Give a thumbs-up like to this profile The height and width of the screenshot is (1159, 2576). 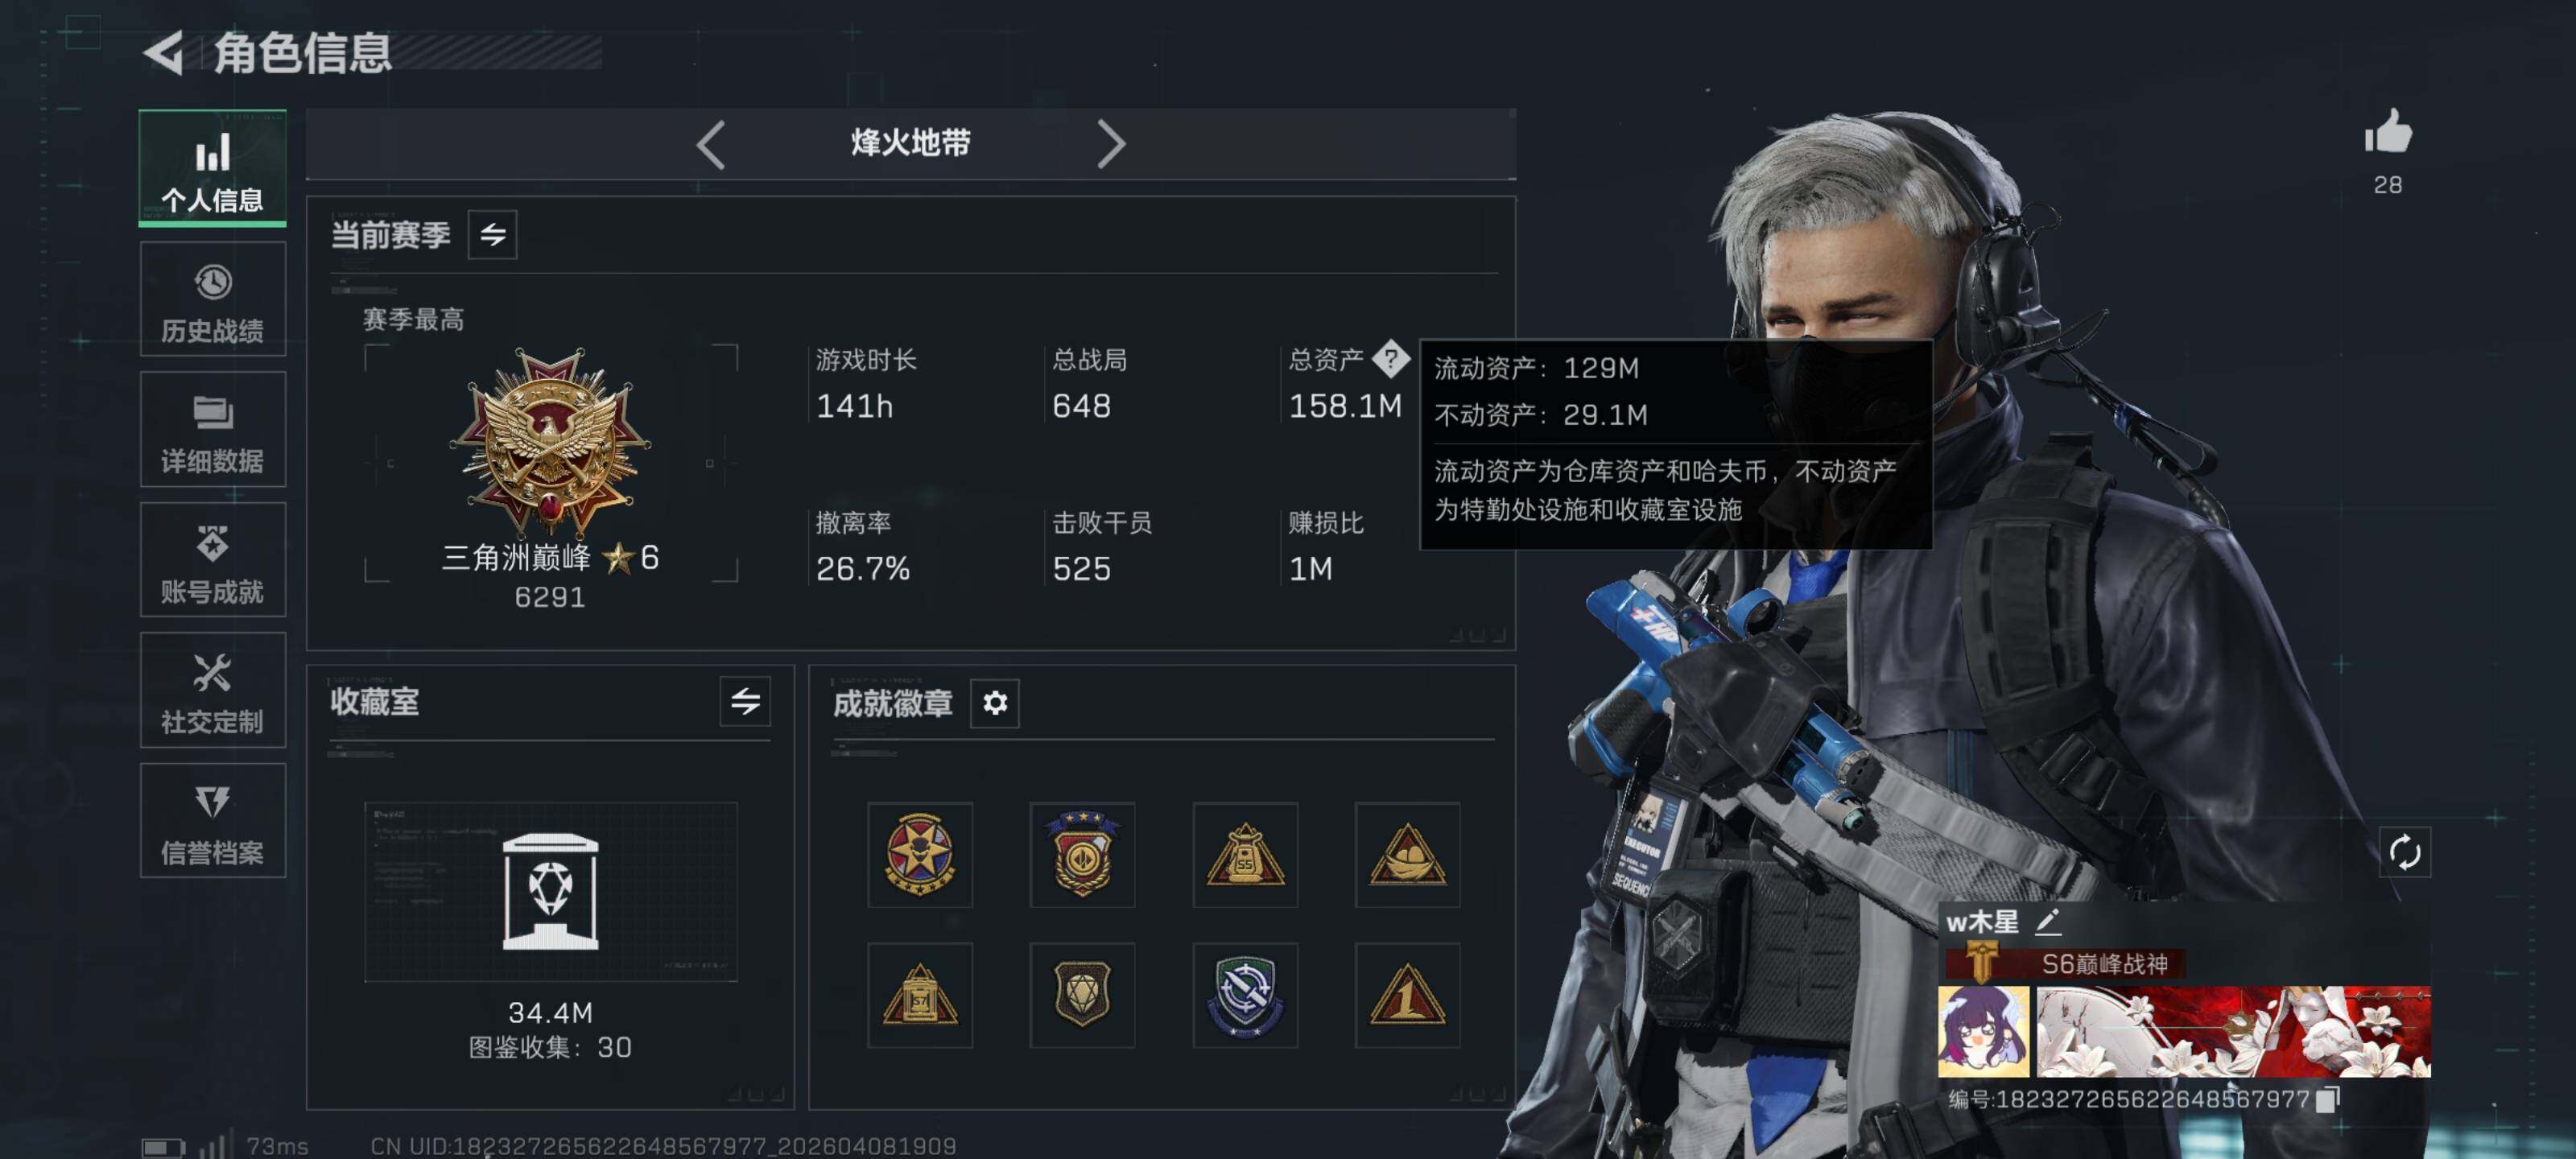tap(2388, 133)
